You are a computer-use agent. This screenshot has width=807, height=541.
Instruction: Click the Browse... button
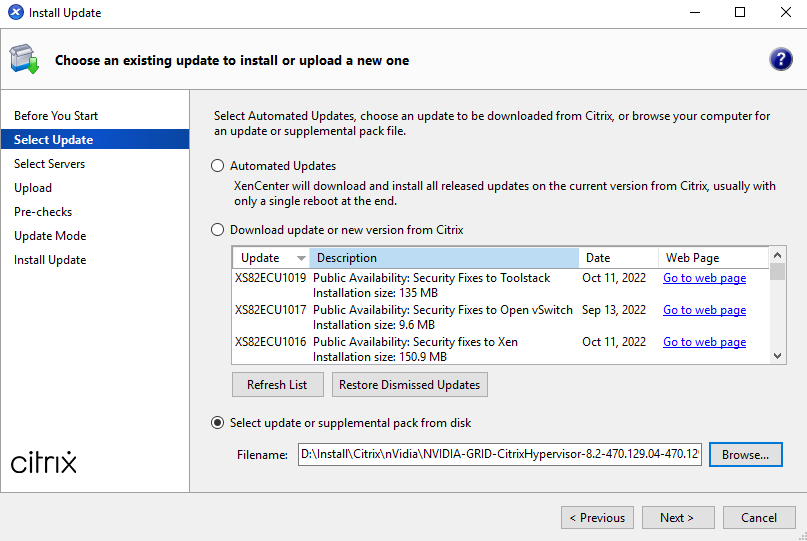click(x=745, y=455)
